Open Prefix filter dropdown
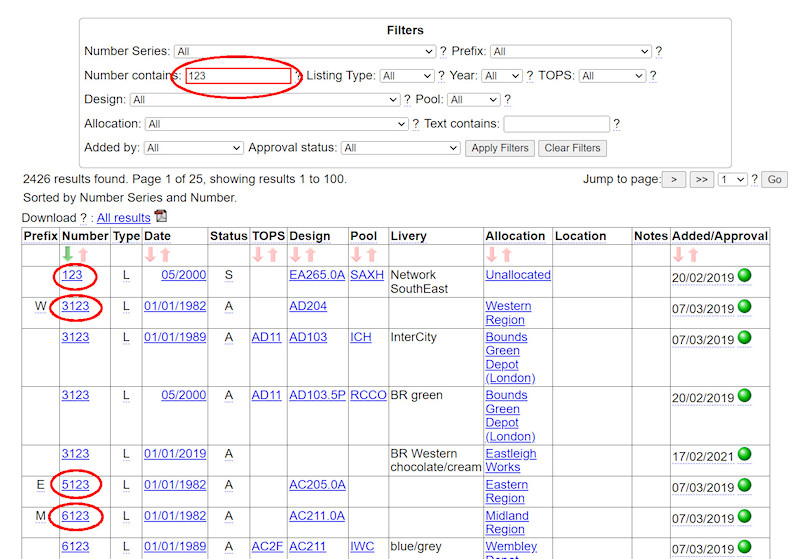Screen dimensions: 800x559 click(571, 52)
